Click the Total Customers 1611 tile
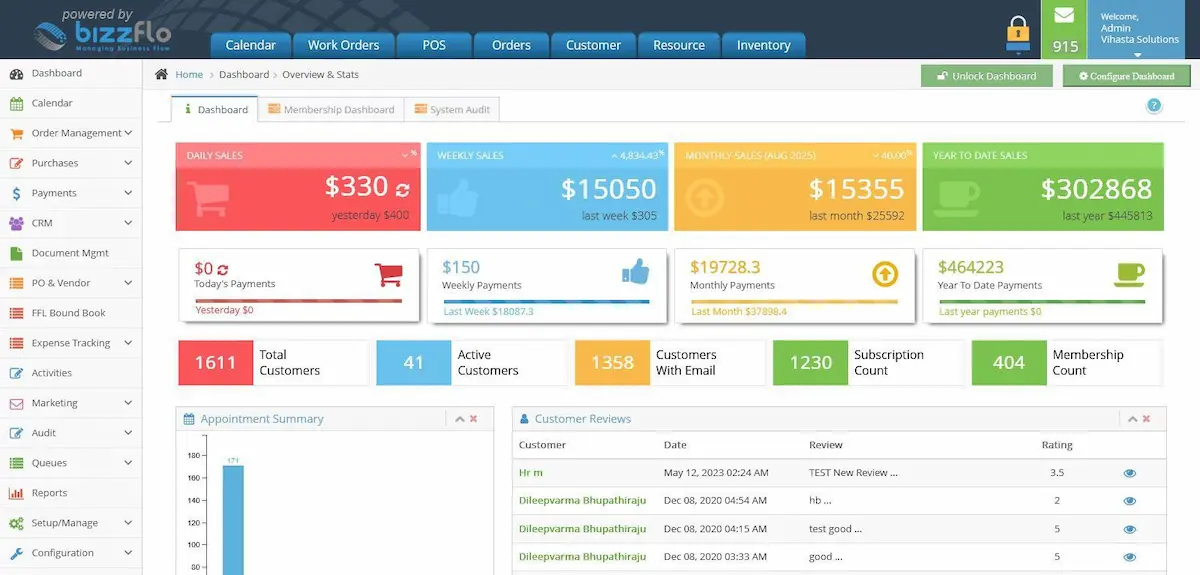The image size is (1200, 575). coord(272,363)
